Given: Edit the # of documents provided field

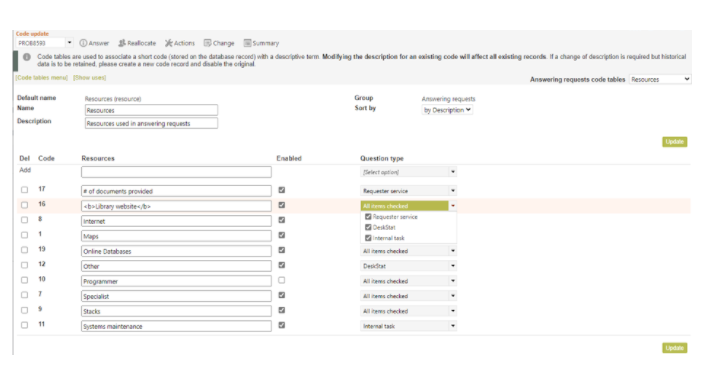Looking at the screenshot, I should (176, 191).
